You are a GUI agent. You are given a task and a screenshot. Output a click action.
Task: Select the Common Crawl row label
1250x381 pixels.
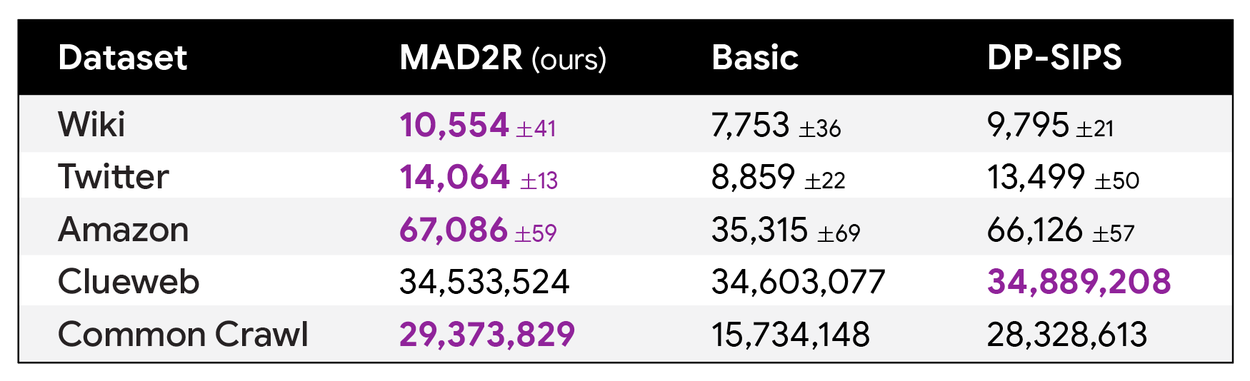pos(183,334)
